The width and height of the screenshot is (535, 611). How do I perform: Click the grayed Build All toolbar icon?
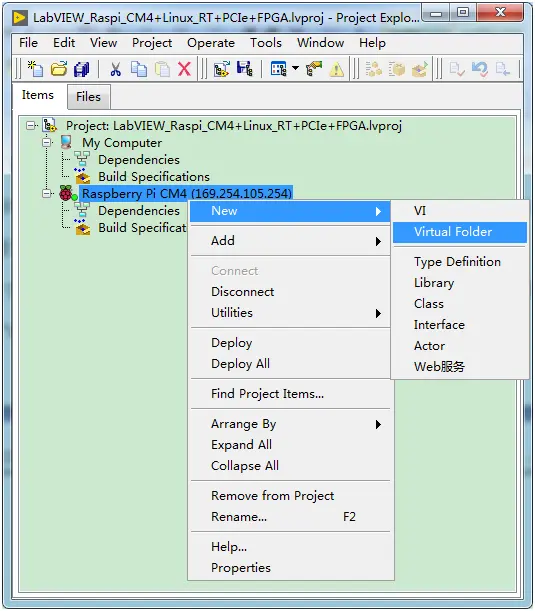pos(373,69)
